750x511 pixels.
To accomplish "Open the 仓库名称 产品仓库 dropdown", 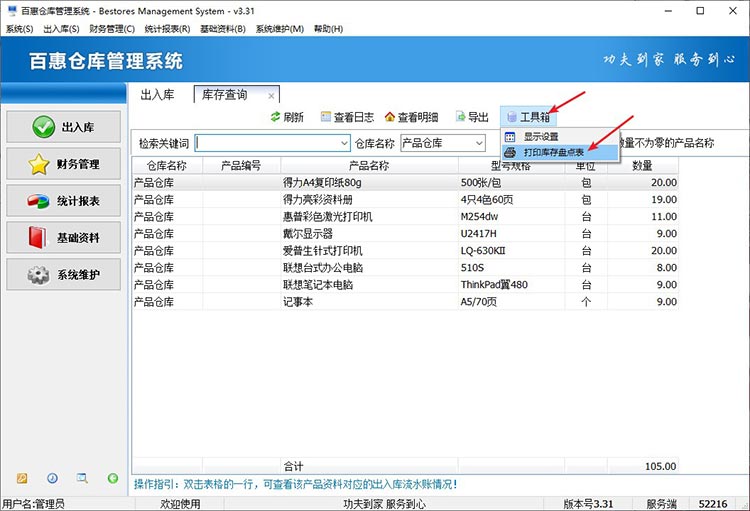I will point(443,143).
